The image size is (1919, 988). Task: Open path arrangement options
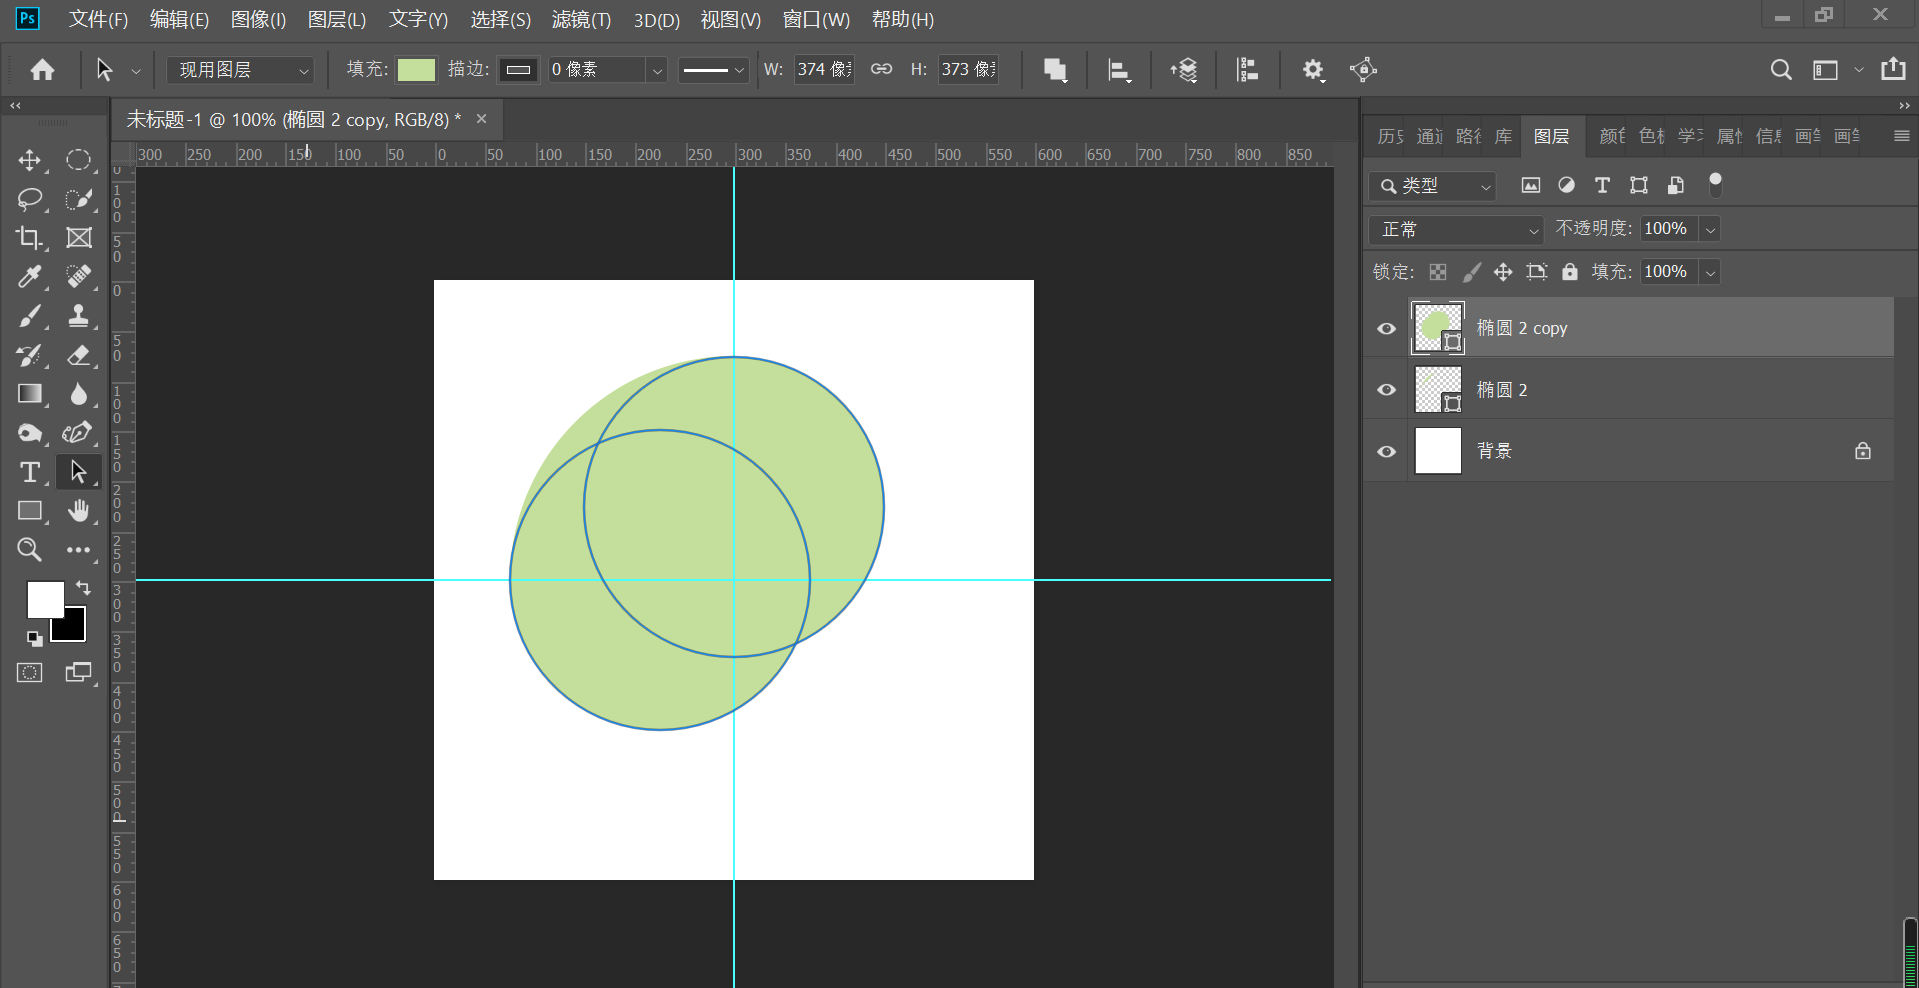click(x=1184, y=70)
